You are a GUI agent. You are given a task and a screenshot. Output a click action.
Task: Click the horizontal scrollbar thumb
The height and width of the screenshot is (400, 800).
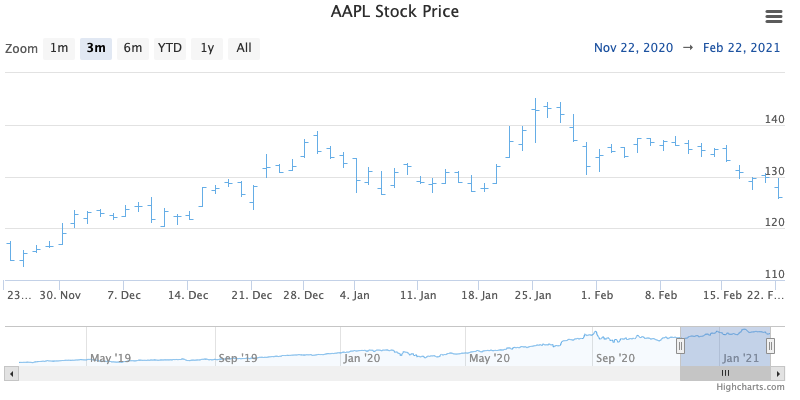tap(726, 373)
